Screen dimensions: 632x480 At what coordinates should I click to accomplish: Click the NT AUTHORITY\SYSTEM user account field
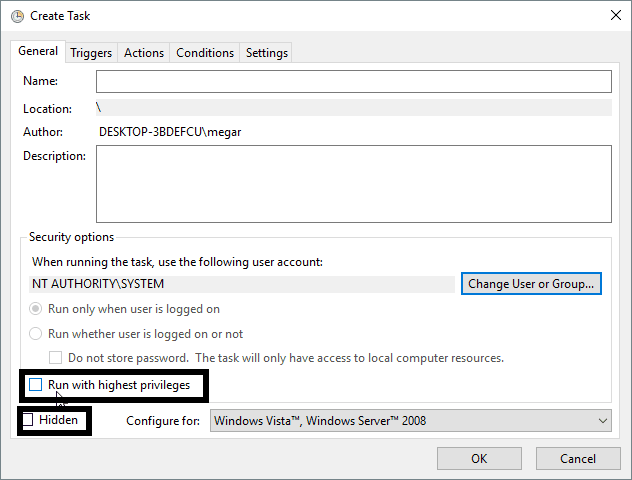point(242,284)
